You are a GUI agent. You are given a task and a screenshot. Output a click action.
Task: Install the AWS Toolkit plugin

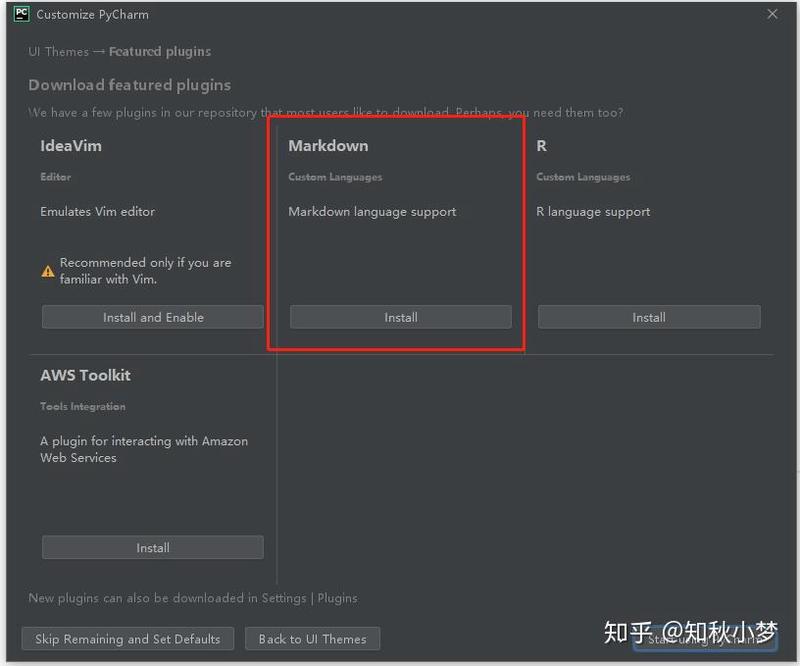[152, 548]
